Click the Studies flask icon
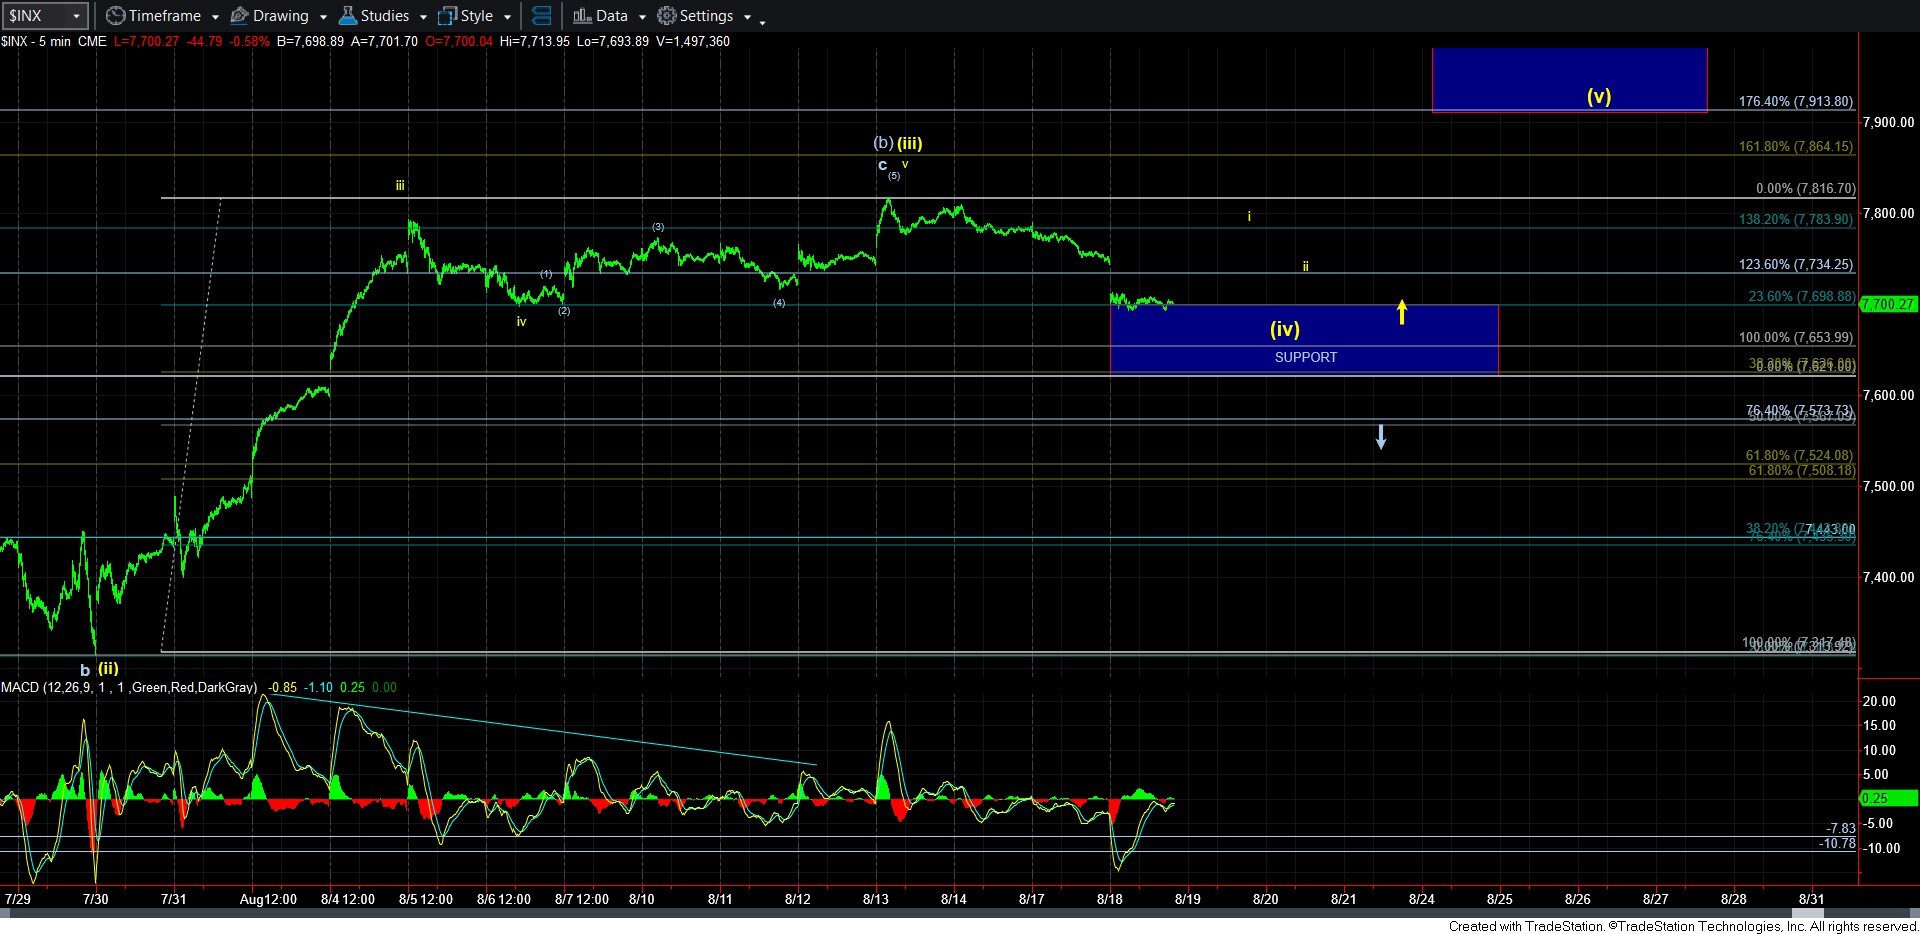Viewport: 1920px width, 934px height. 348,16
